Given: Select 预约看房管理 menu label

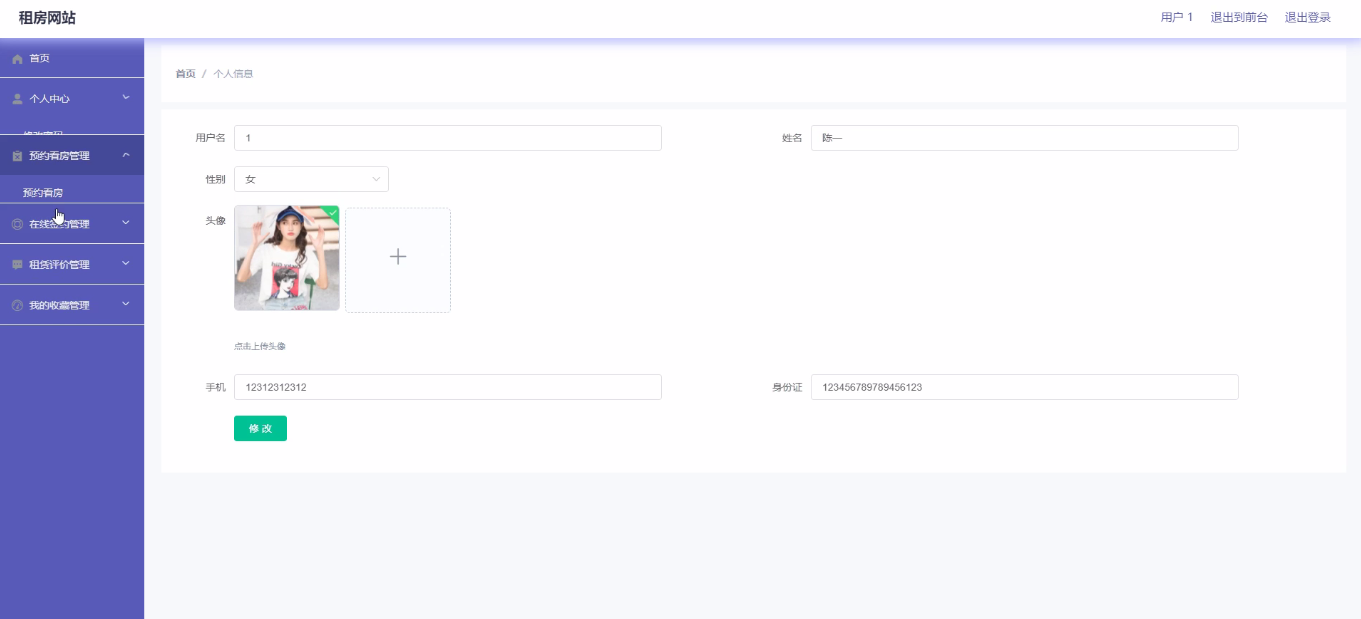Looking at the screenshot, I should tap(59, 156).
